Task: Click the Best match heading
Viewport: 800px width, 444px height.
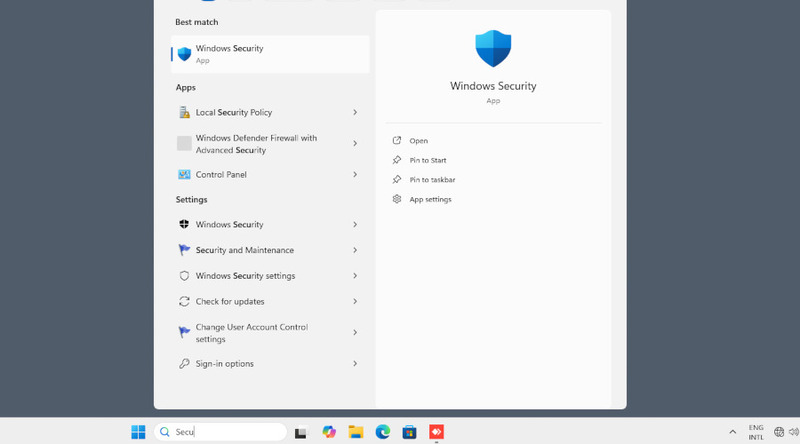Action: [x=196, y=22]
